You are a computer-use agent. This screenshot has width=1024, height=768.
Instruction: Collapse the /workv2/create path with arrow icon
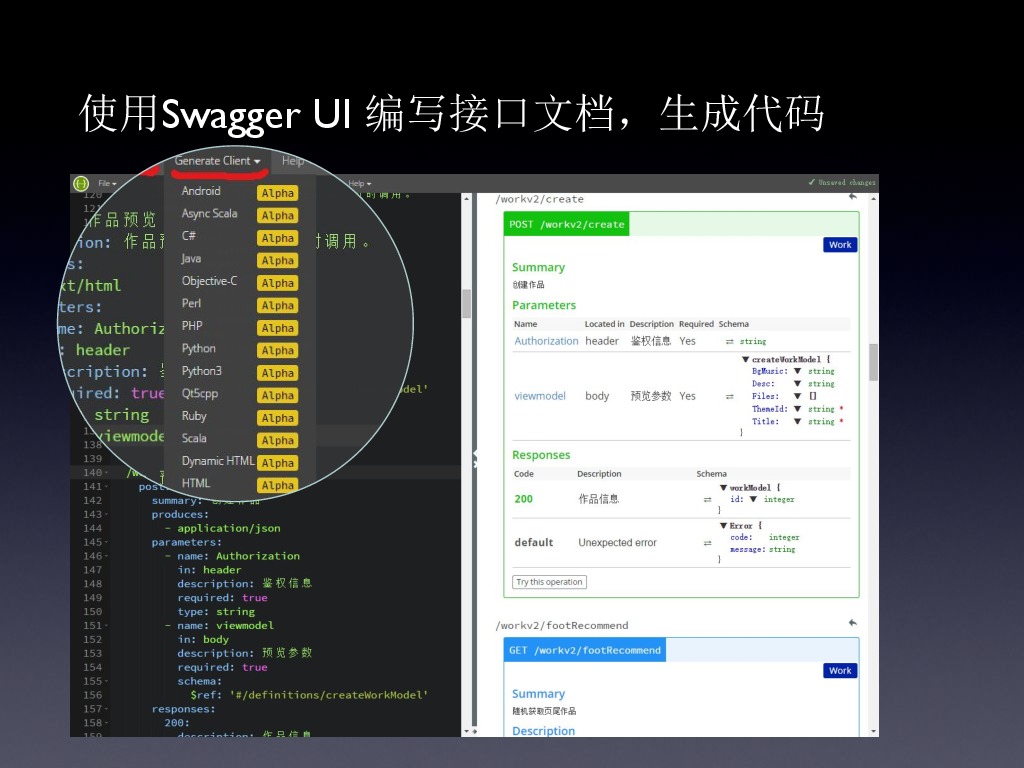852,197
